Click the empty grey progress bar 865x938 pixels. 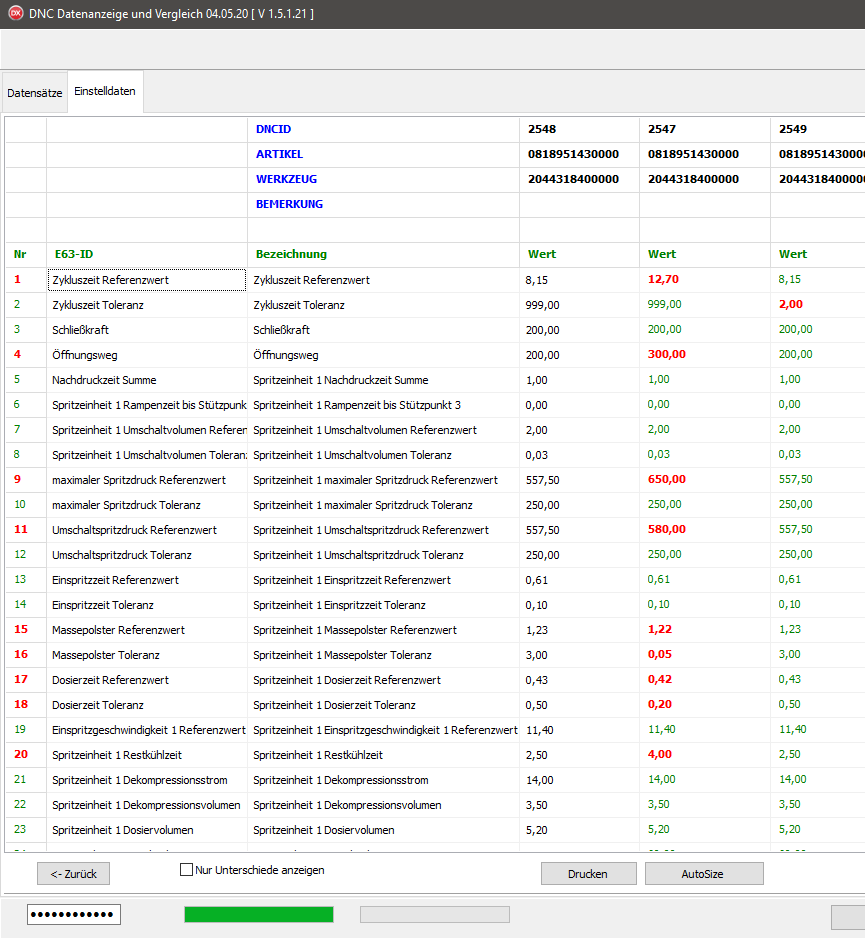[434, 914]
